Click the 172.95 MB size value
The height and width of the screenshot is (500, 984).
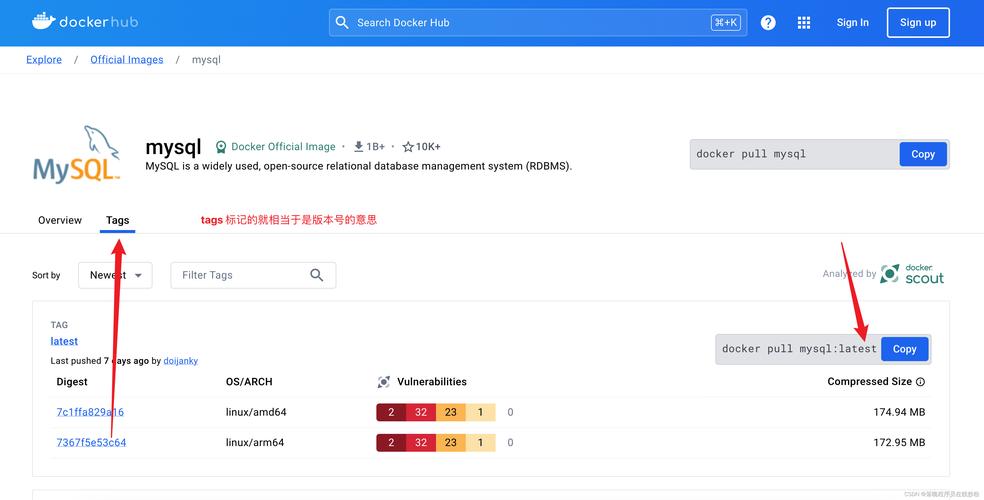point(899,442)
